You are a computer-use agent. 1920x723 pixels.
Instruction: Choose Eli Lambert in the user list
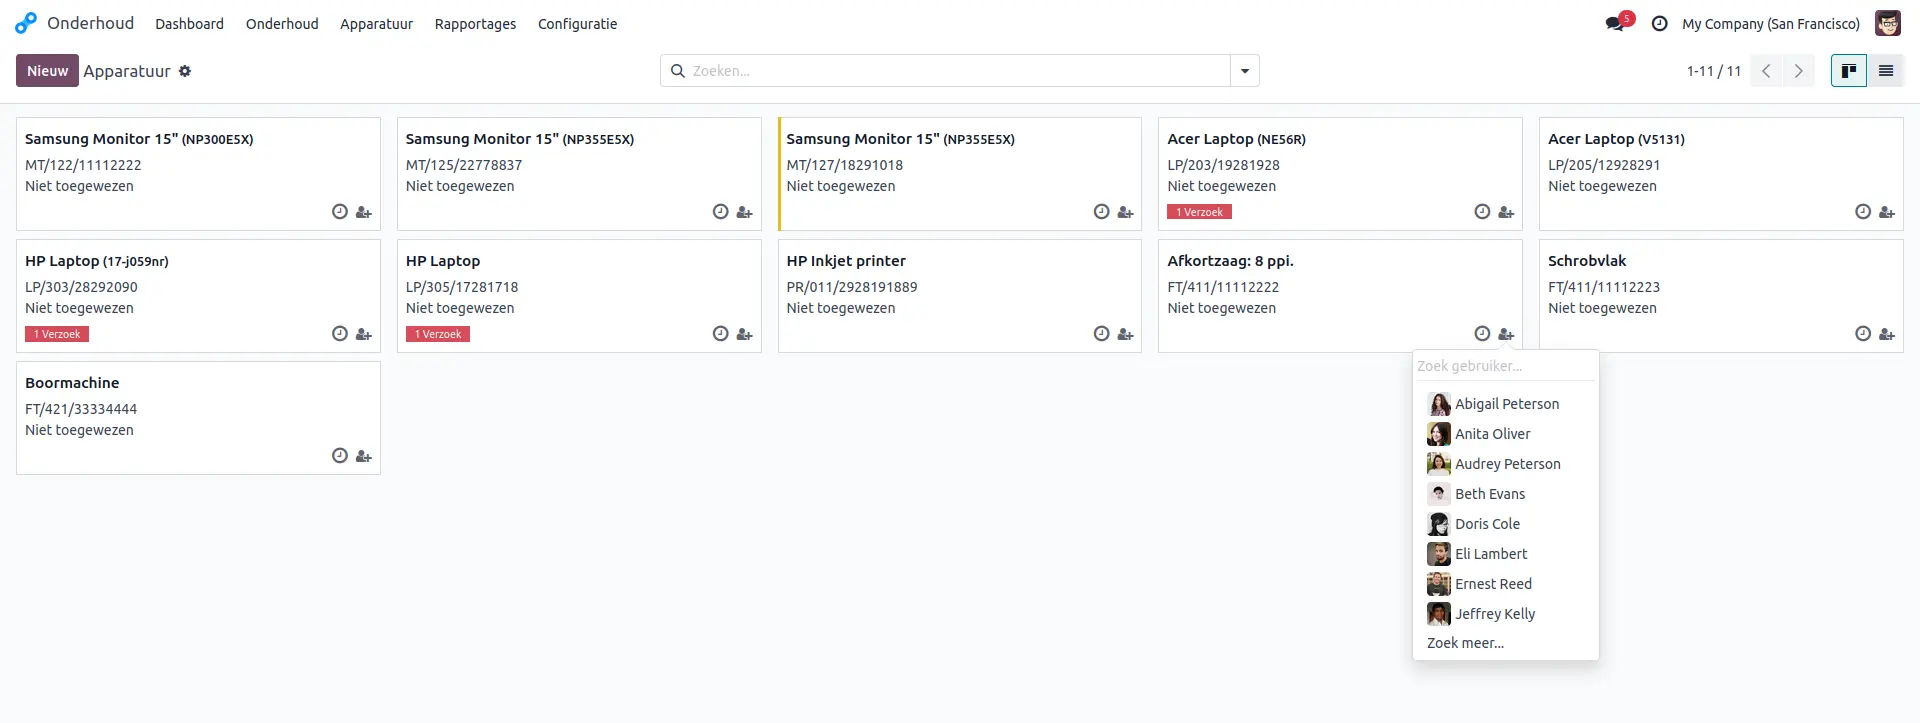click(x=1490, y=554)
